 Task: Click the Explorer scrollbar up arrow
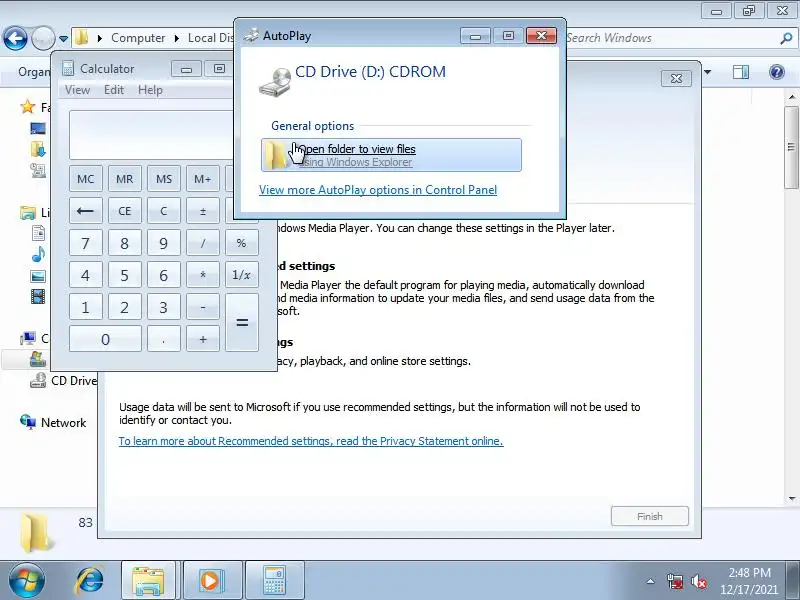pyautogui.click(x=792, y=97)
